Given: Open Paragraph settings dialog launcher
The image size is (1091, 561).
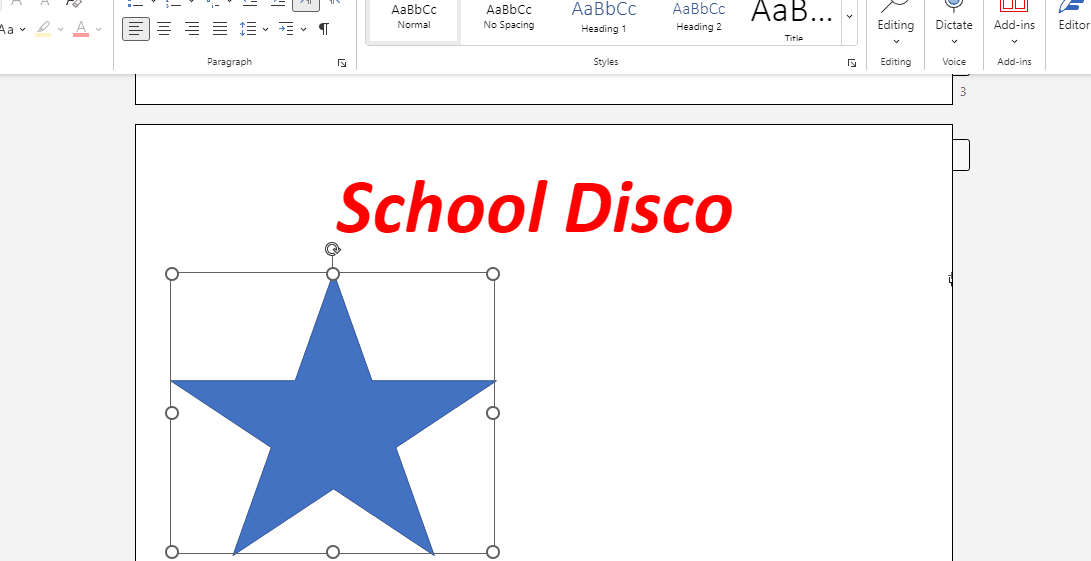Looking at the screenshot, I should tap(342, 63).
